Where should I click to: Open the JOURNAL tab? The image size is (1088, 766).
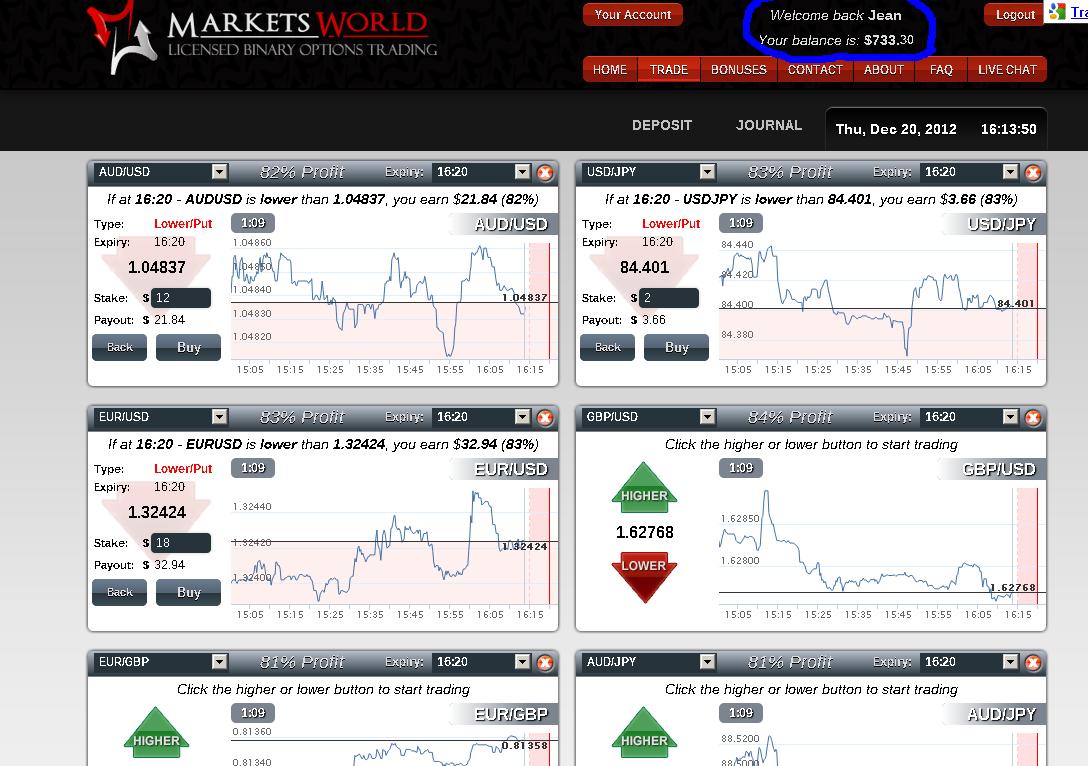point(769,126)
